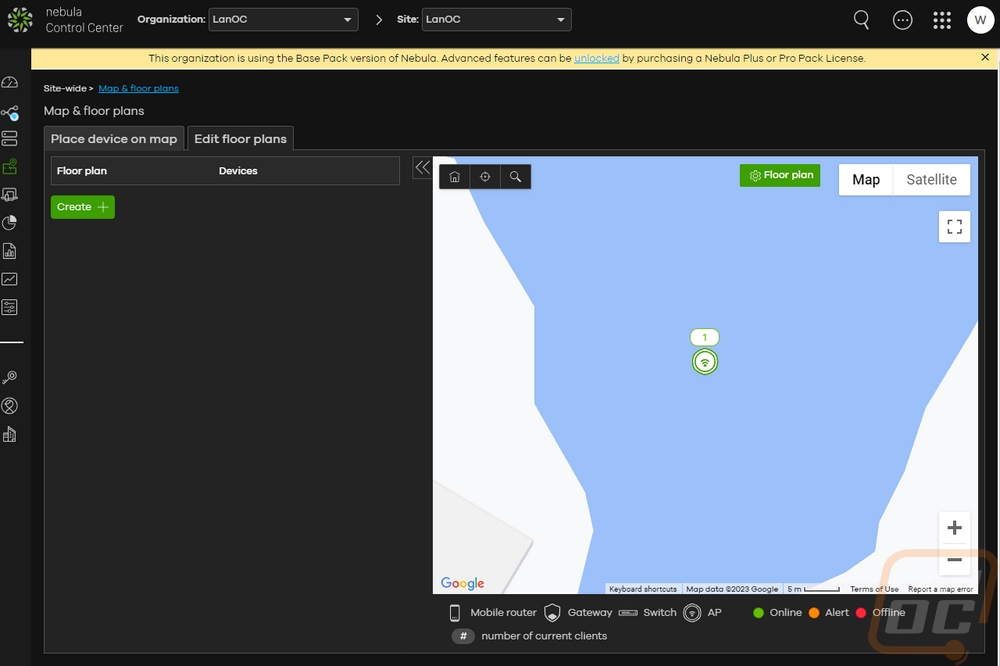Screen dimensions: 1000x666
Task: Select the Place device on map tab
Action: 114,138
